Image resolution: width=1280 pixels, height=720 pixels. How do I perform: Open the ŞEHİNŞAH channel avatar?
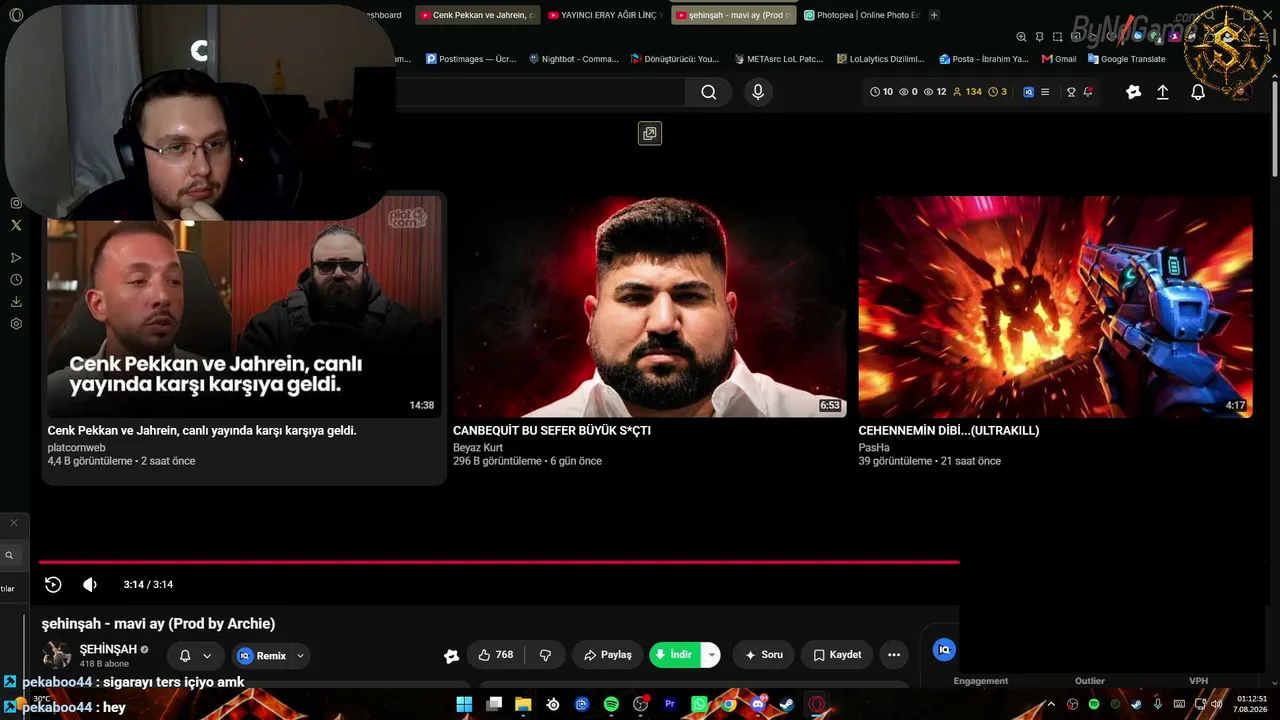[56, 656]
